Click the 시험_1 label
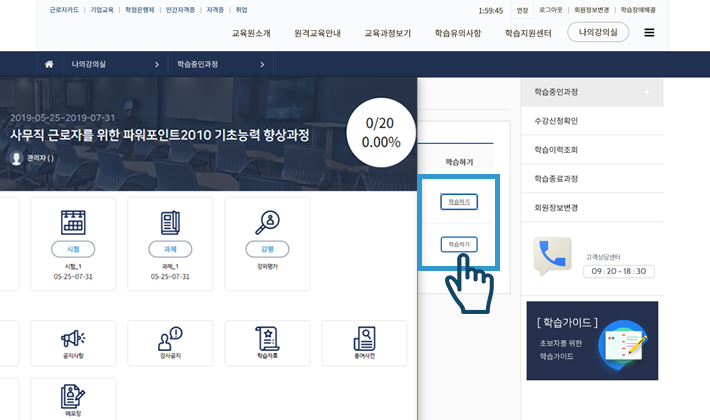 coord(73,267)
